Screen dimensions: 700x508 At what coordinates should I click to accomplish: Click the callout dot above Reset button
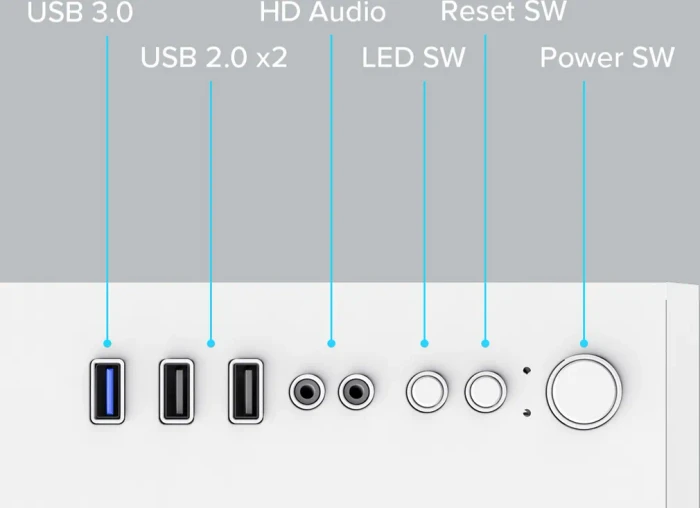pos(485,343)
